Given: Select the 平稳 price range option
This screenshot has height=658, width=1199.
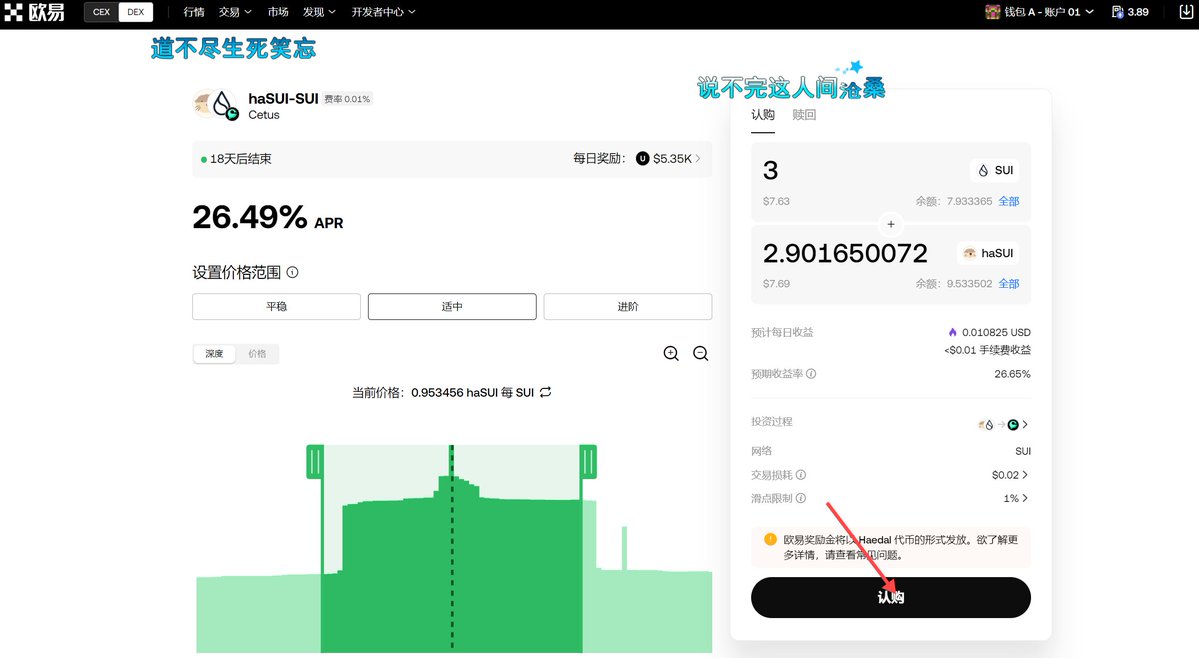Looking at the screenshot, I should (x=276, y=306).
